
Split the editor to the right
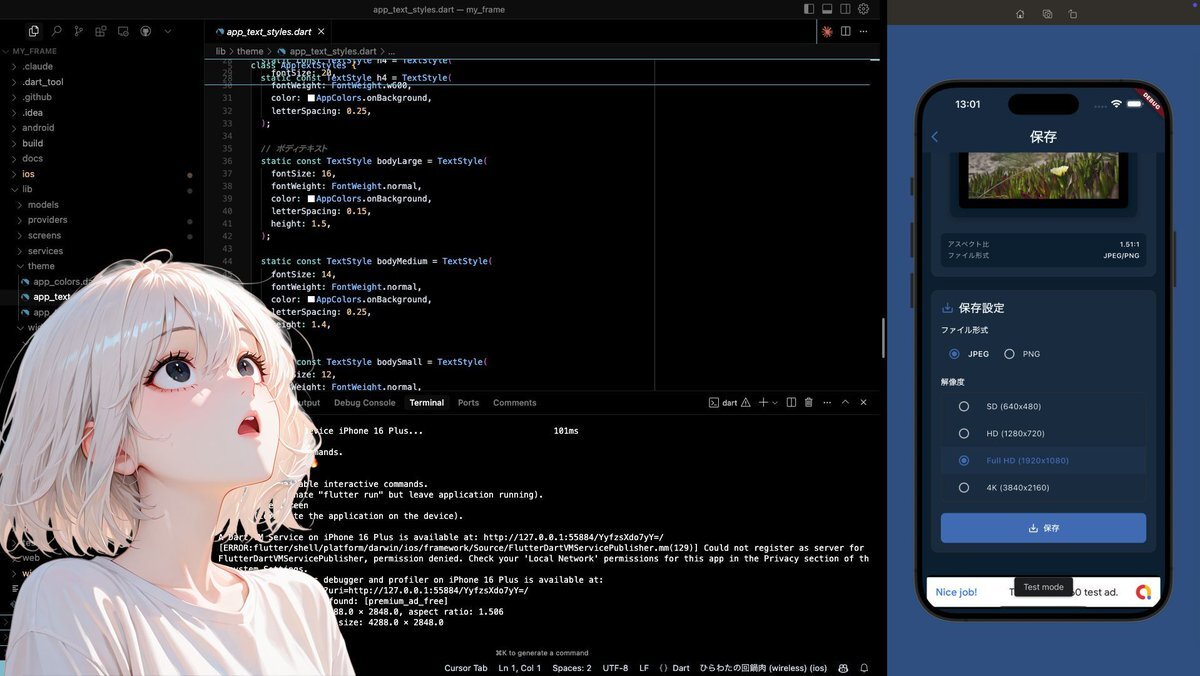point(846,31)
